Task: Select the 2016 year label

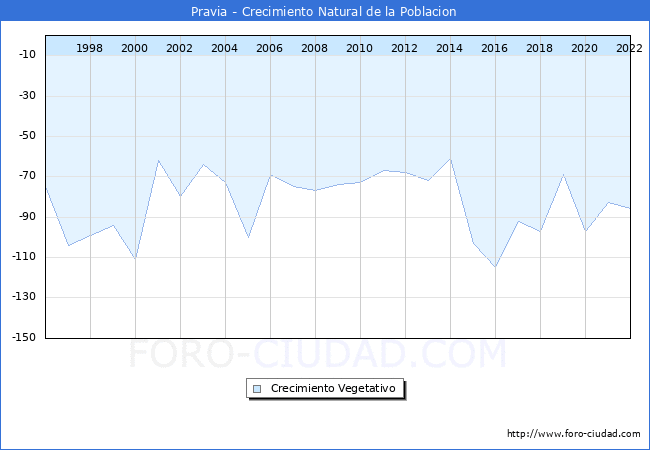Action: click(x=494, y=48)
